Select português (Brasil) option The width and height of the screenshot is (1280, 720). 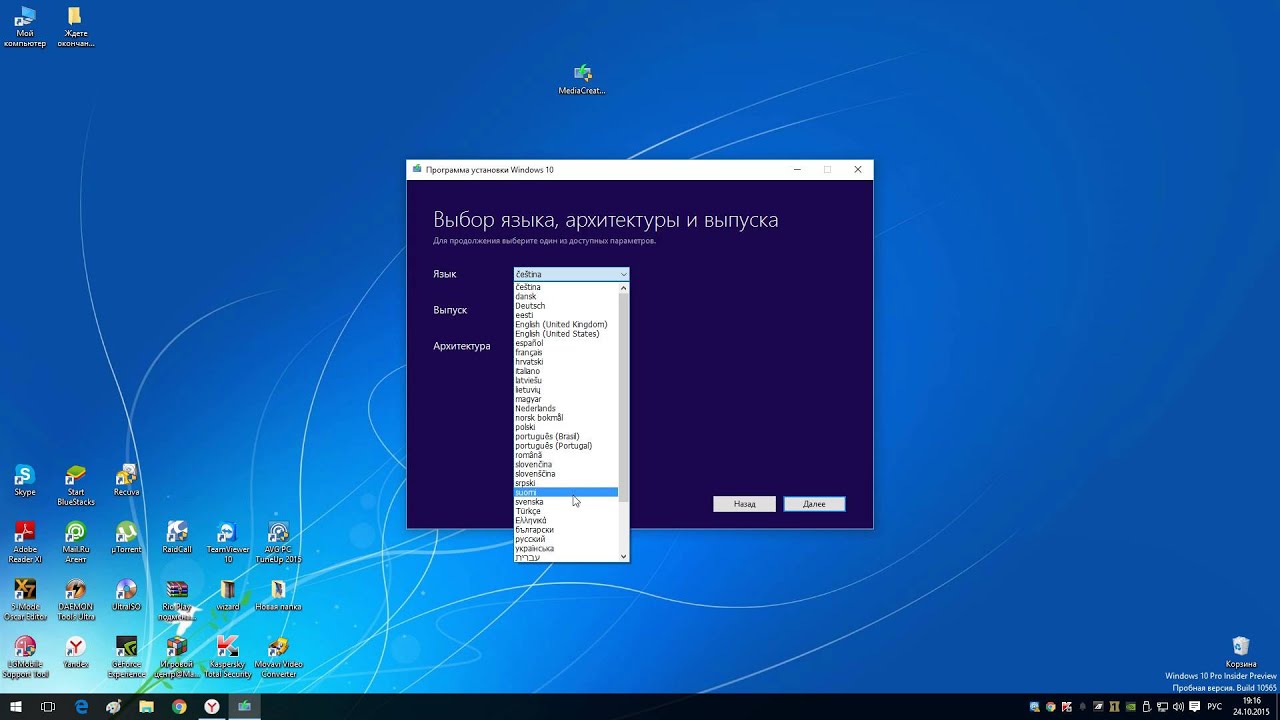click(566, 436)
